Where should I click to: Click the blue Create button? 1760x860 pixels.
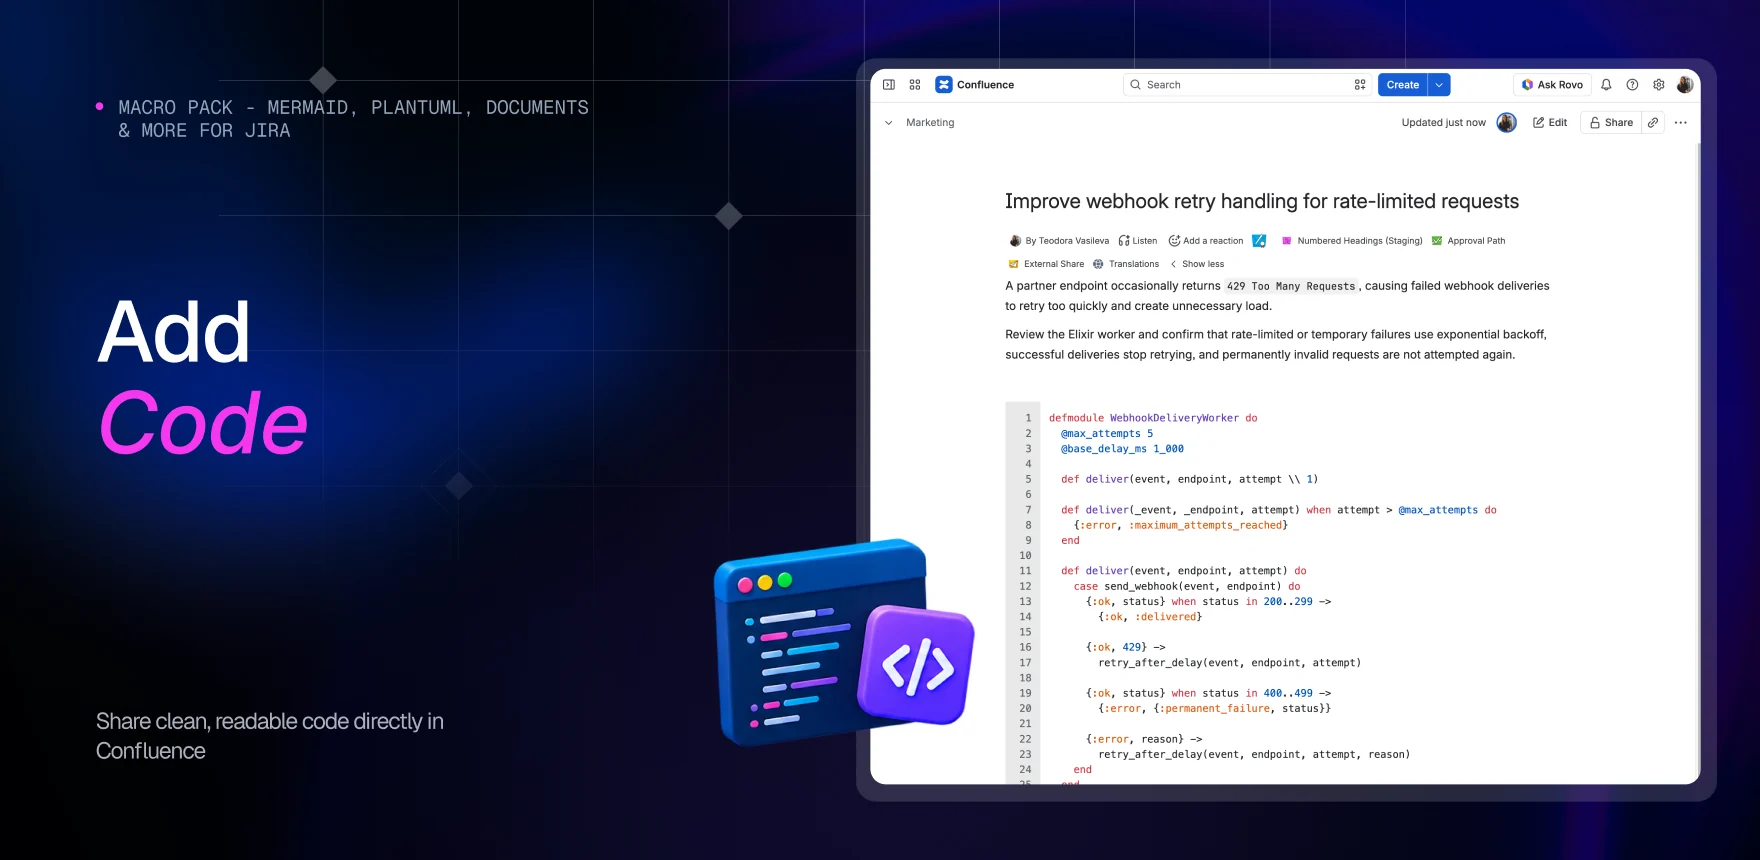tap(1403, 85)
